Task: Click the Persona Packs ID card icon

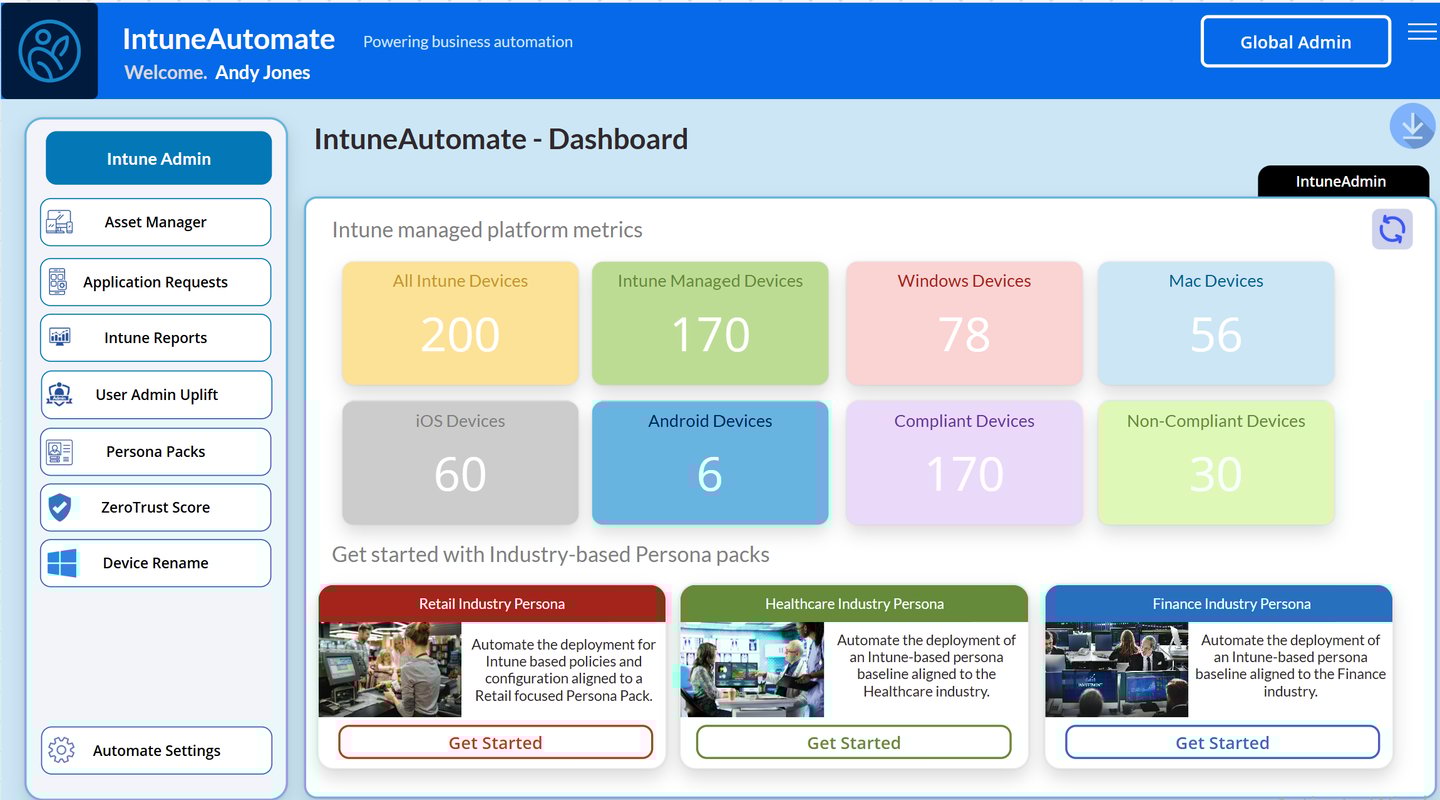Action: pos(60,452)
